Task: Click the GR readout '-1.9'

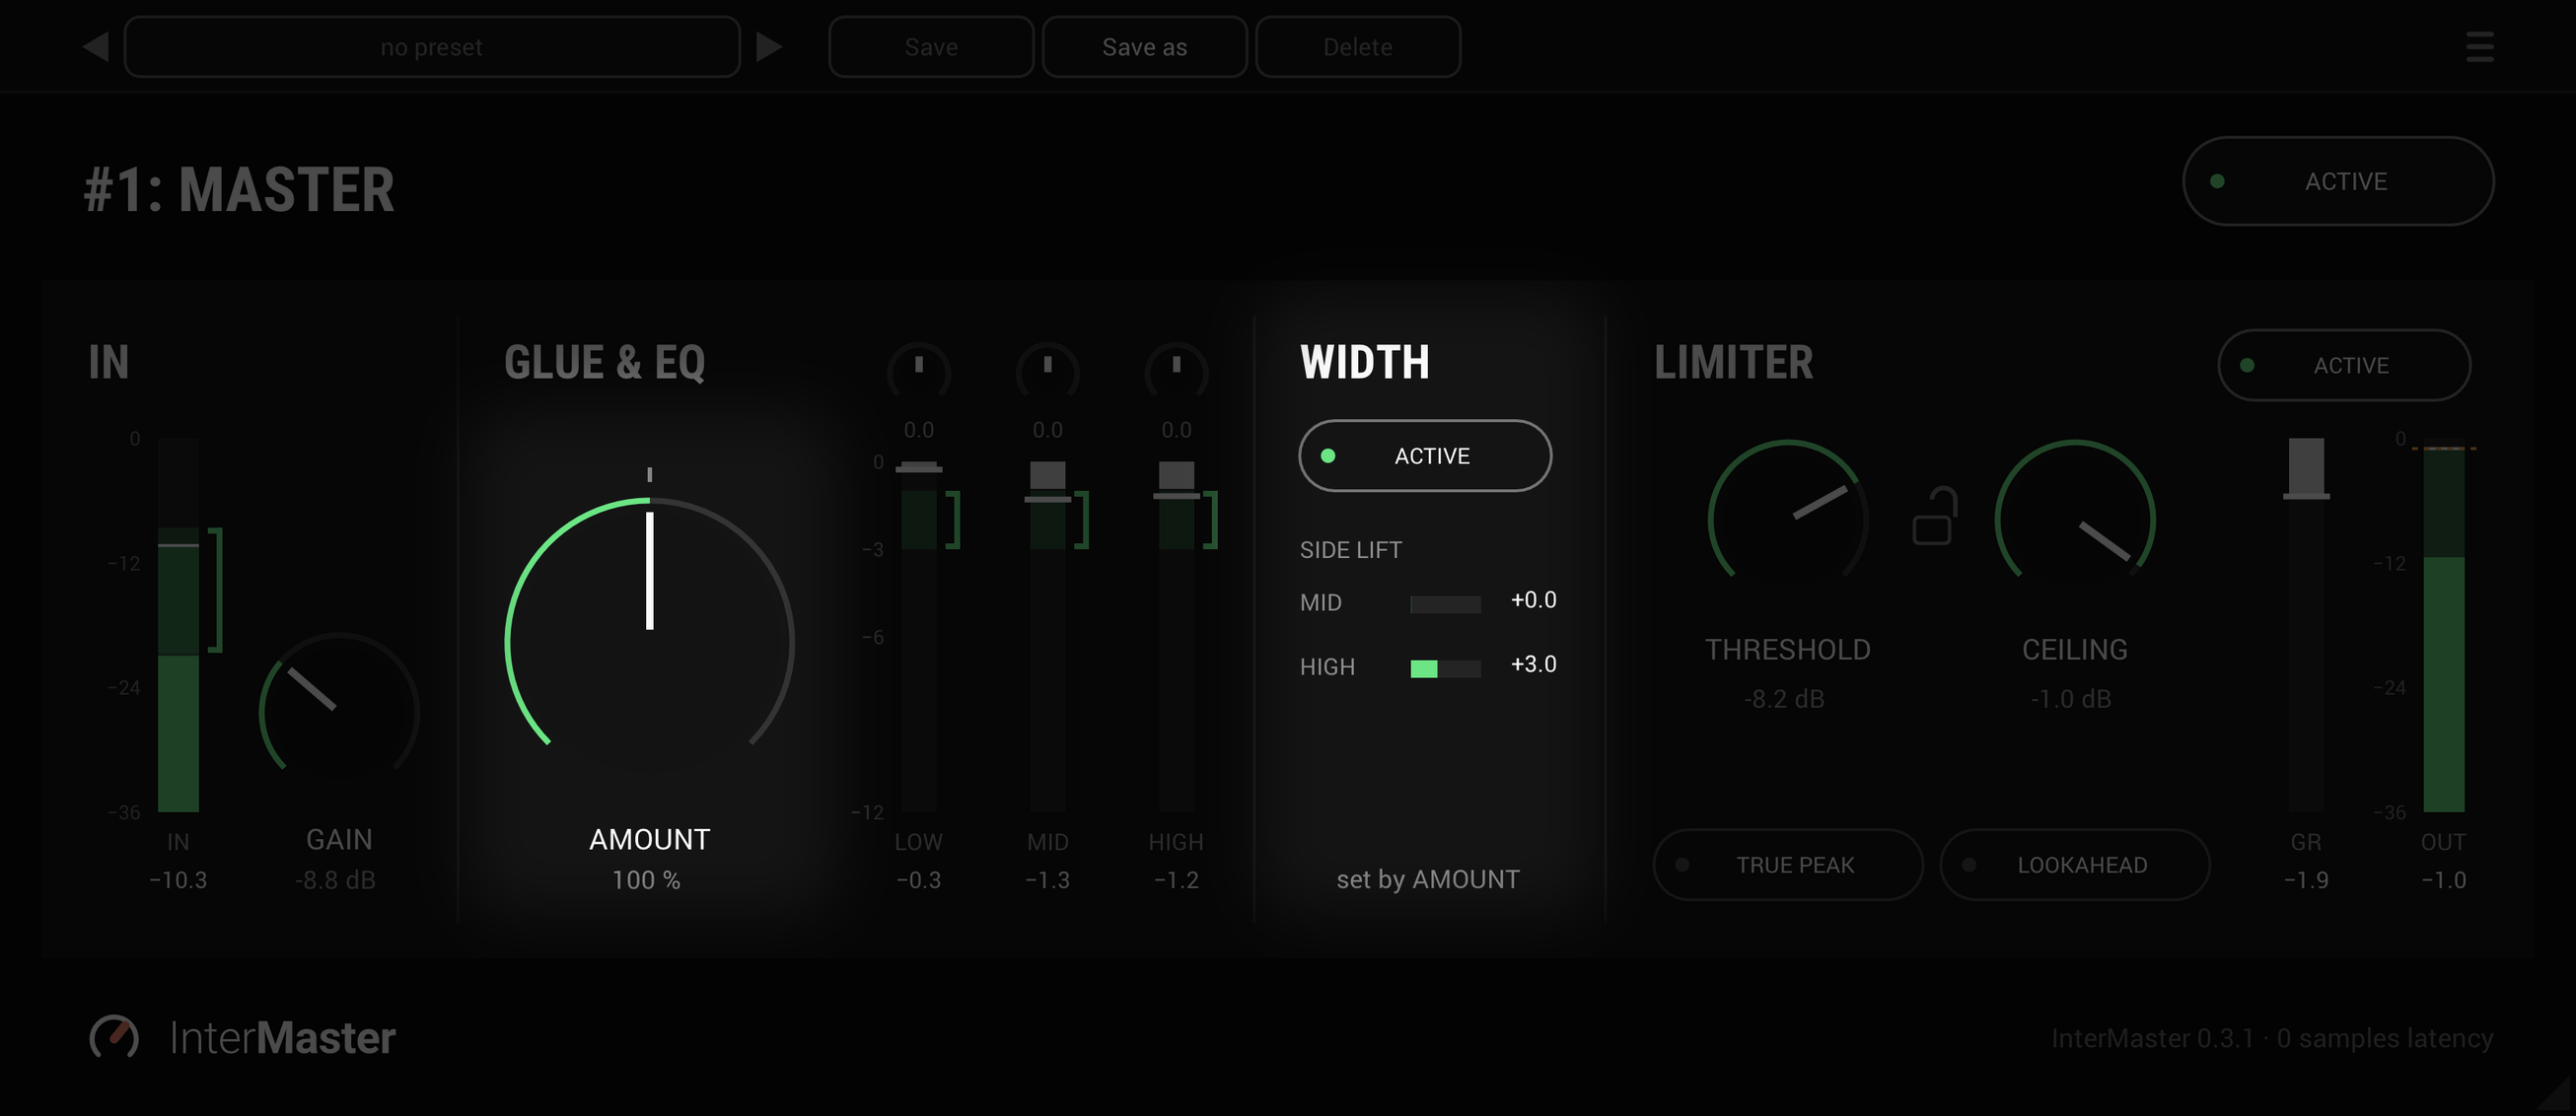Action: click(x=2306, y=880)
